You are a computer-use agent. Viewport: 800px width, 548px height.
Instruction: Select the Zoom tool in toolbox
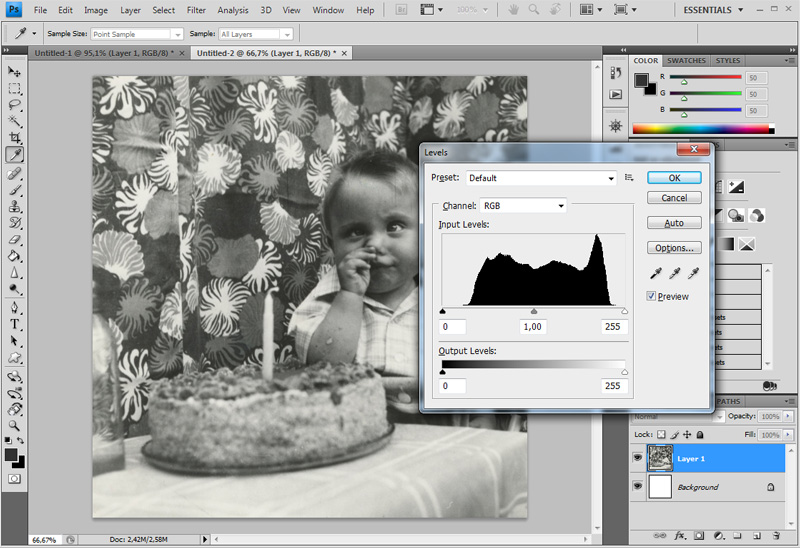click(x=15, y=426)
